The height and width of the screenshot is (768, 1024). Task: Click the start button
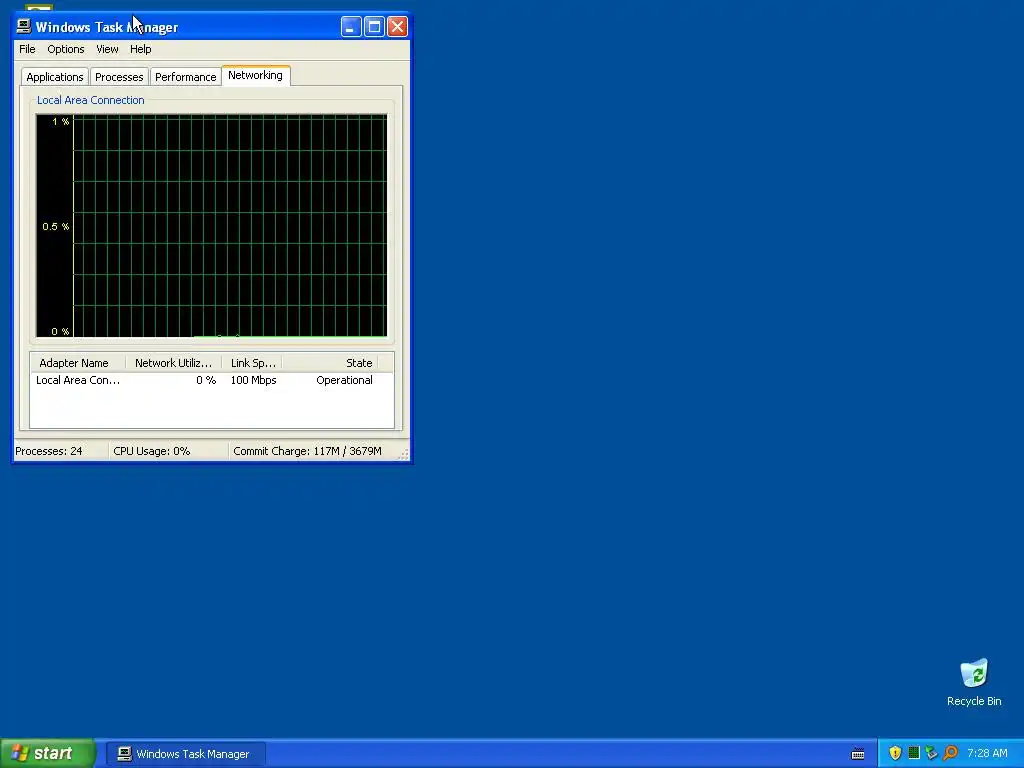click(47, 754)
